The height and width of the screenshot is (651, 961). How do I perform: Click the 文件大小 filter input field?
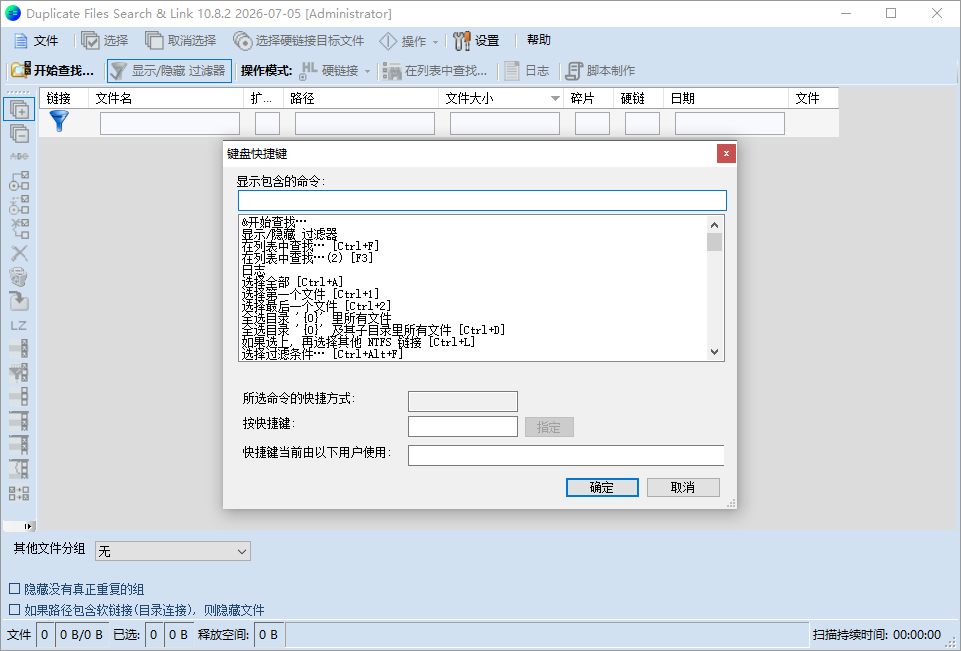click(x=505, y=123)
